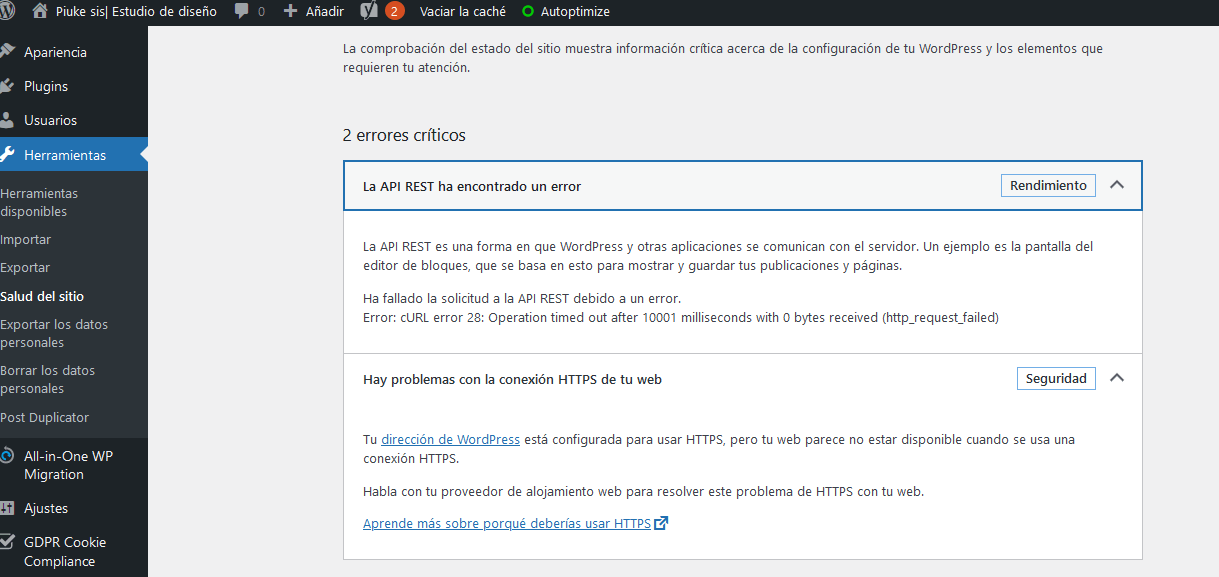The height and width of the screenshot is (577, 1219).
Task: Click the Rendimiento badge
Action: (x=1048, y=185)
